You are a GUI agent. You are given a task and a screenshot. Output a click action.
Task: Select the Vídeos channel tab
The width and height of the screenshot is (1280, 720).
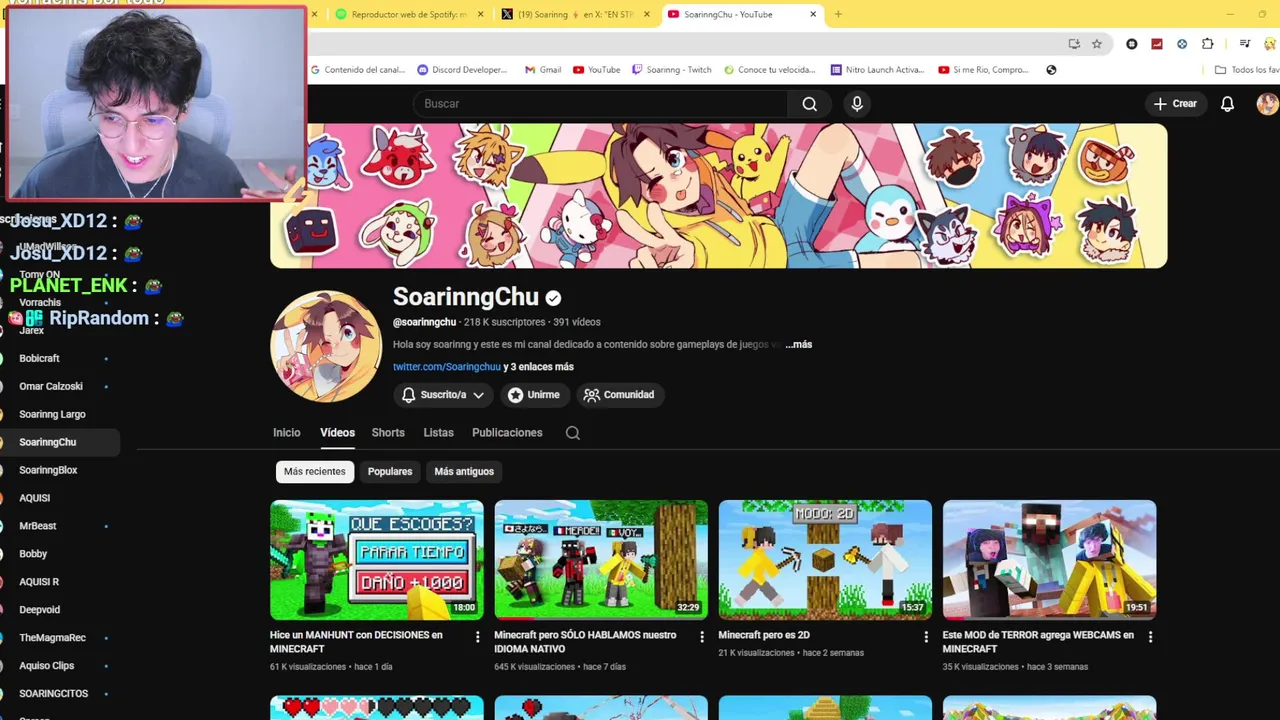337,433
